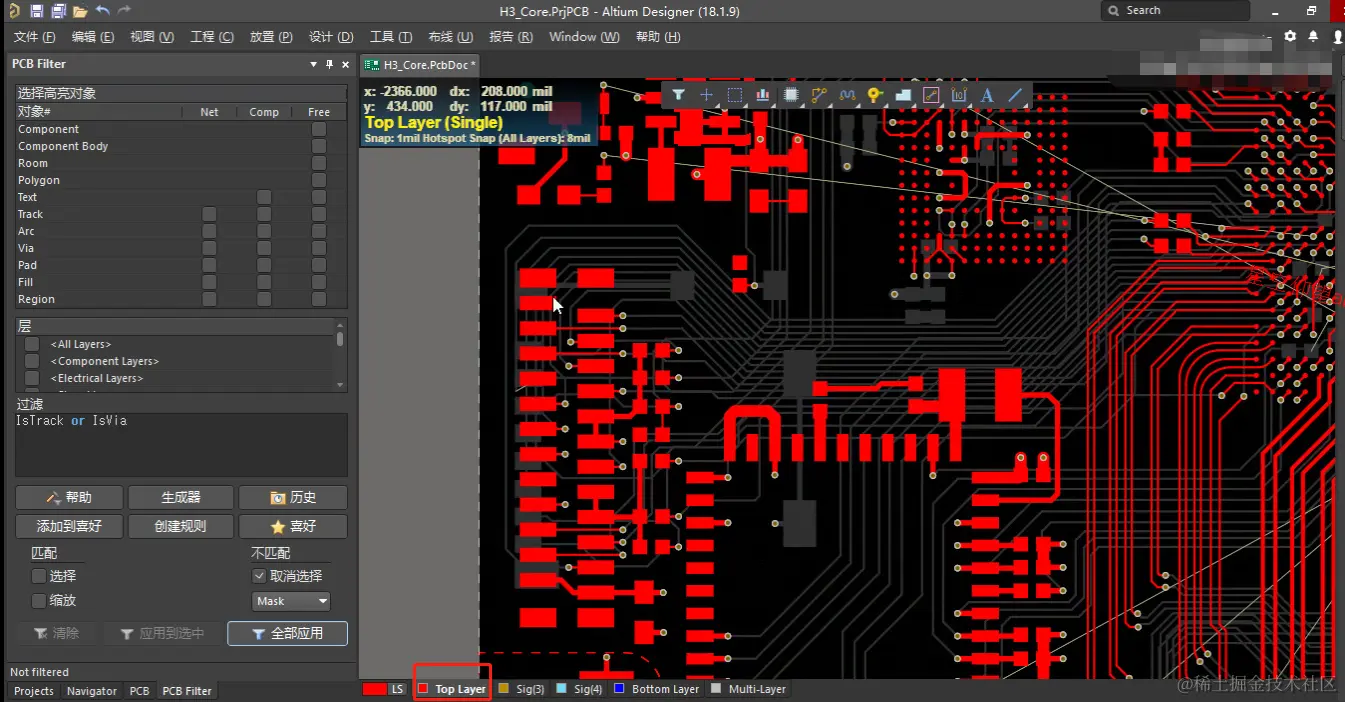Tick the Free checkbox for Component row
1345x702 pixels.
[319, 129]
